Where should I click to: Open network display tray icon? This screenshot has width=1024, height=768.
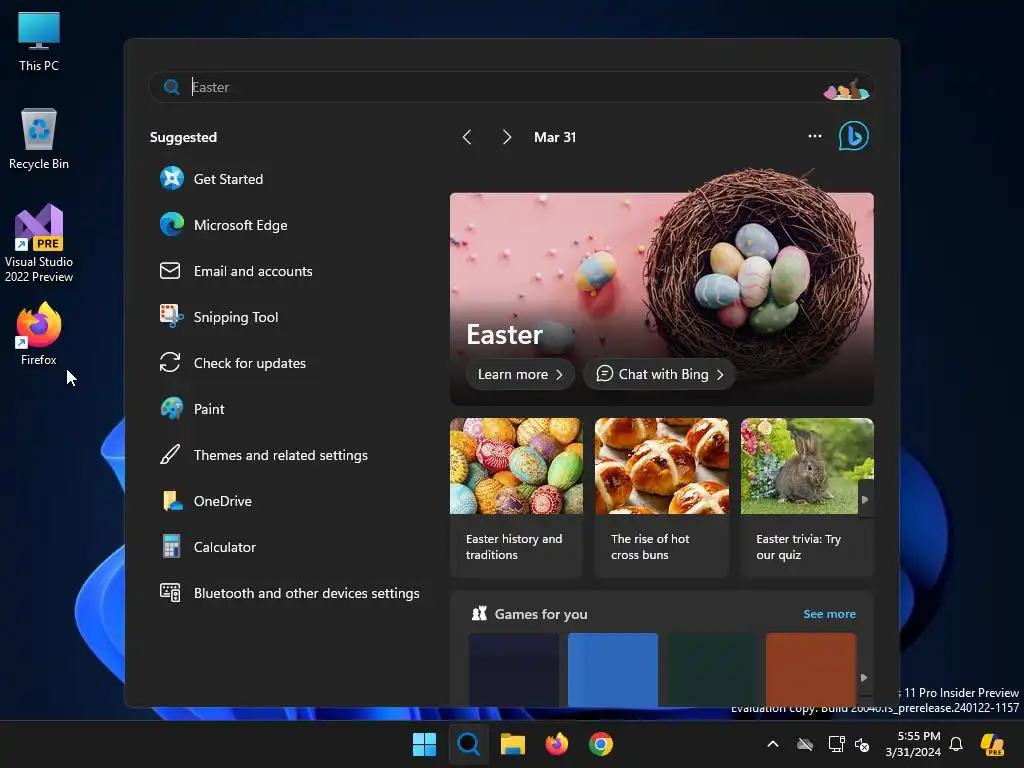coord(836,744)
